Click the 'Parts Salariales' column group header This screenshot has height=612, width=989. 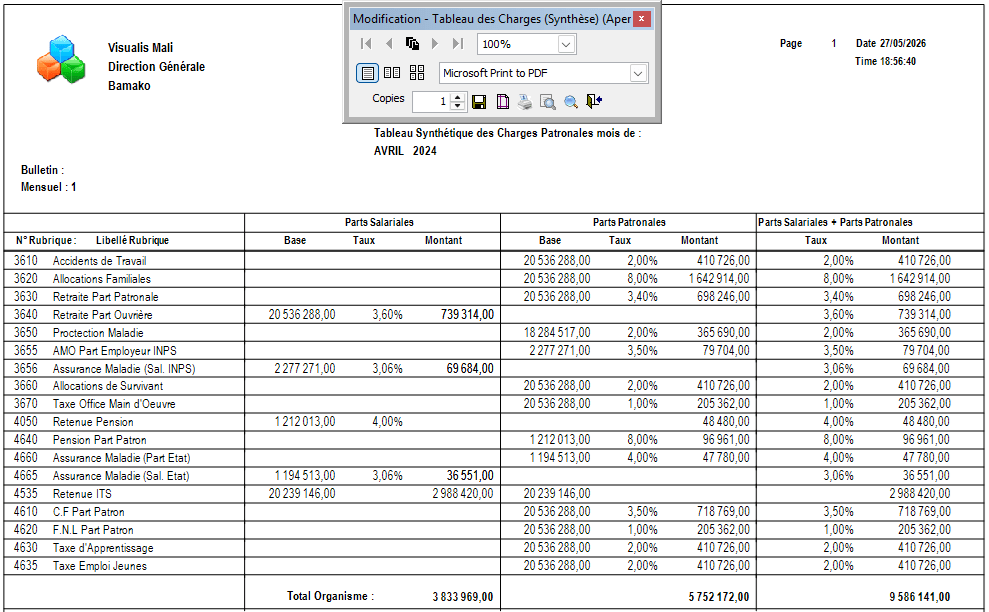379,222
